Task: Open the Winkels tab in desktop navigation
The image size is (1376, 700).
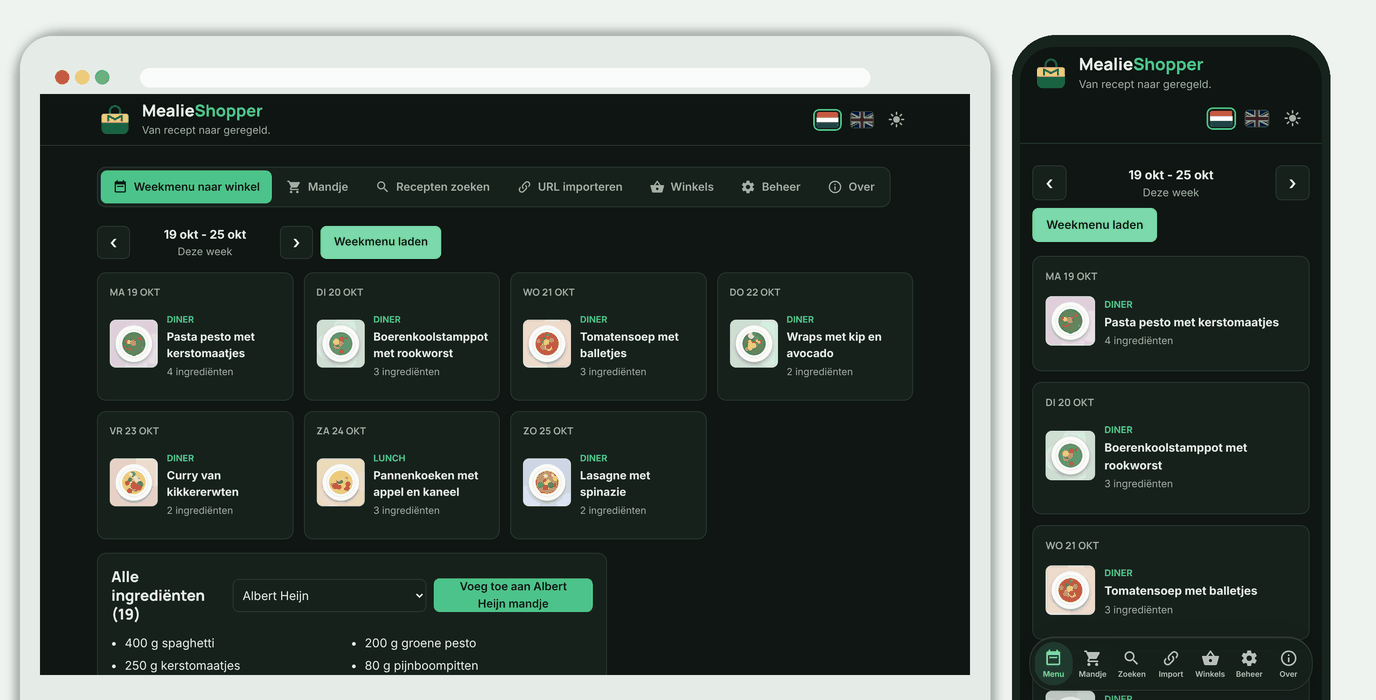Action: click(682, 187)
